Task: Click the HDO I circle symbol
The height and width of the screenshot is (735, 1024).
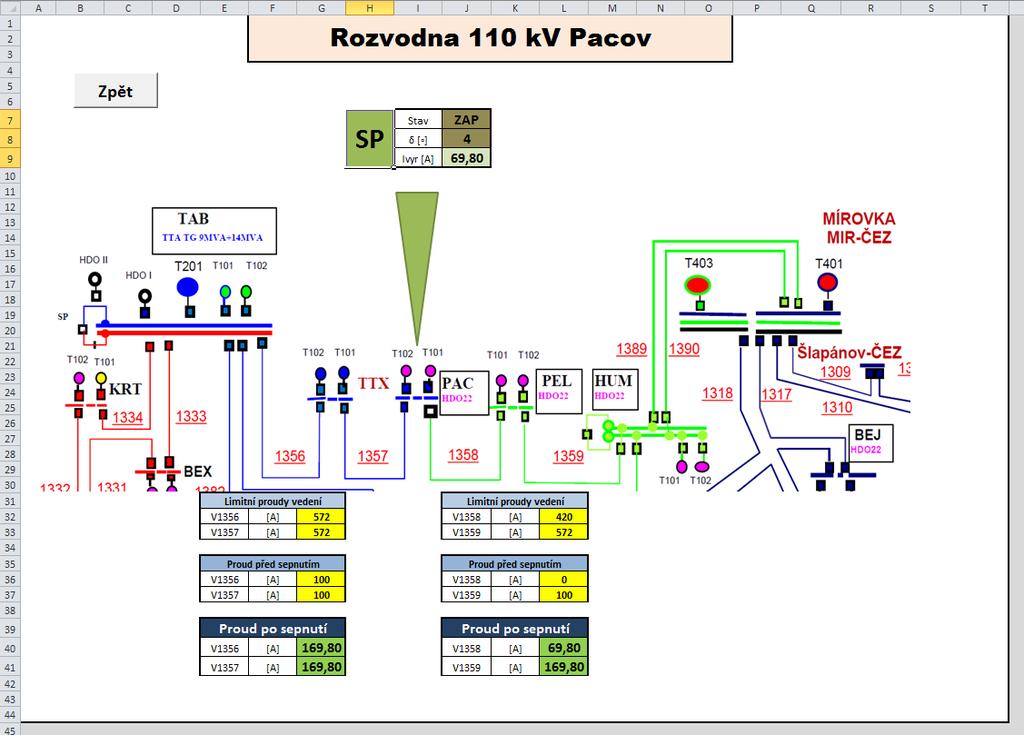Action: click(x=145, y=296)
